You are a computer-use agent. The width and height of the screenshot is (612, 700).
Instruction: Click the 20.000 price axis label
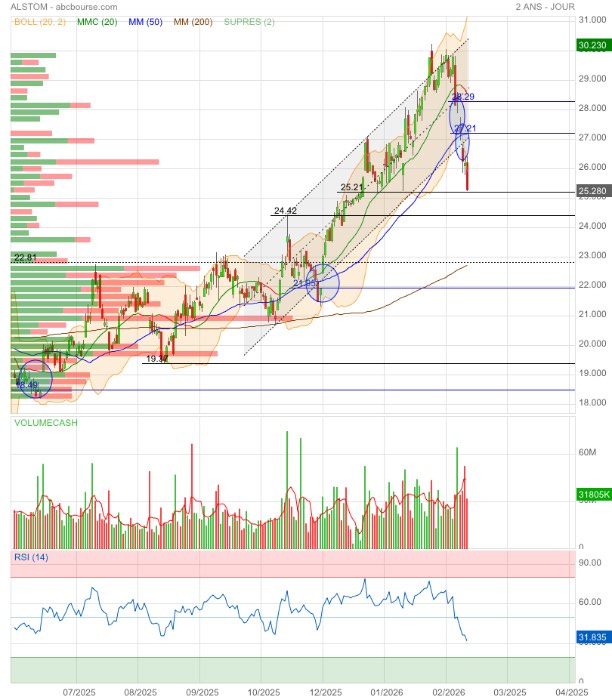(x=592, y=344)
